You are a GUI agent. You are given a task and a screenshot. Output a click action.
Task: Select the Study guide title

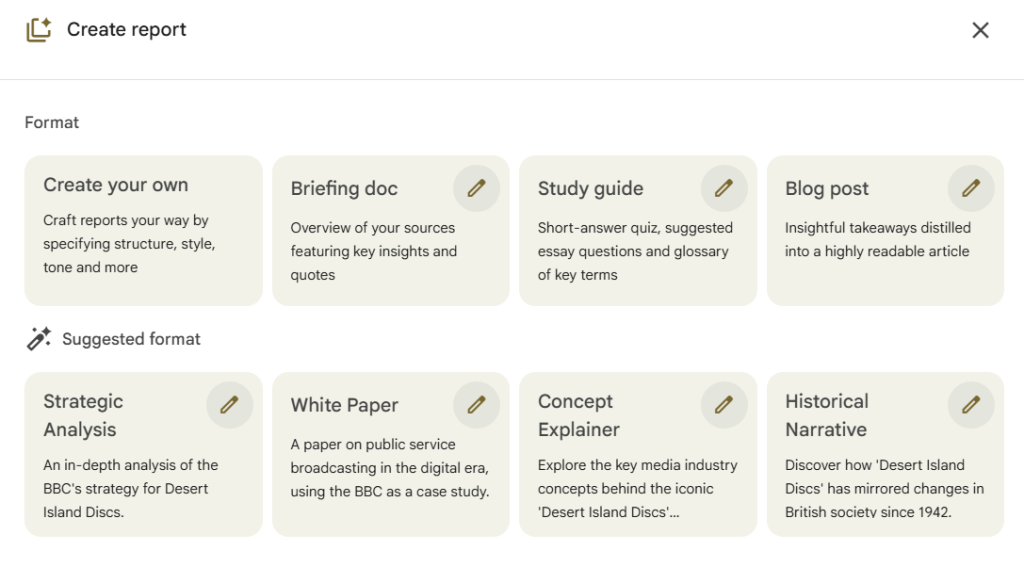click(590, 189)
